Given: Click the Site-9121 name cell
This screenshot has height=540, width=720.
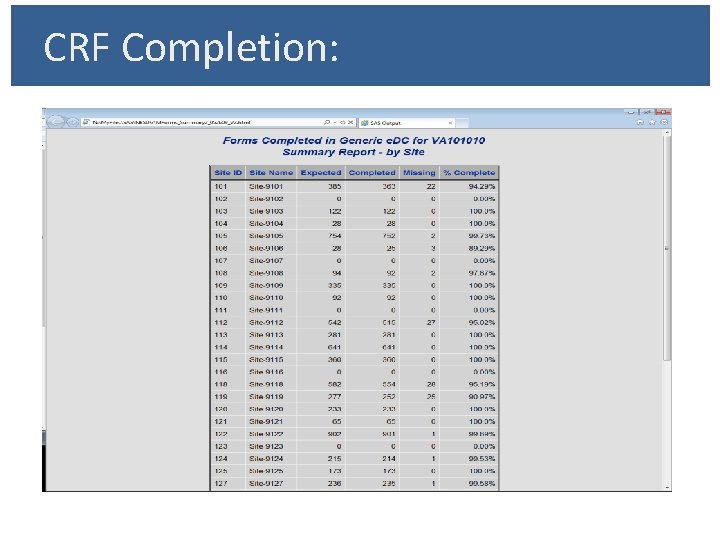Looking at the screenshot, I should (x=266, y=422).
